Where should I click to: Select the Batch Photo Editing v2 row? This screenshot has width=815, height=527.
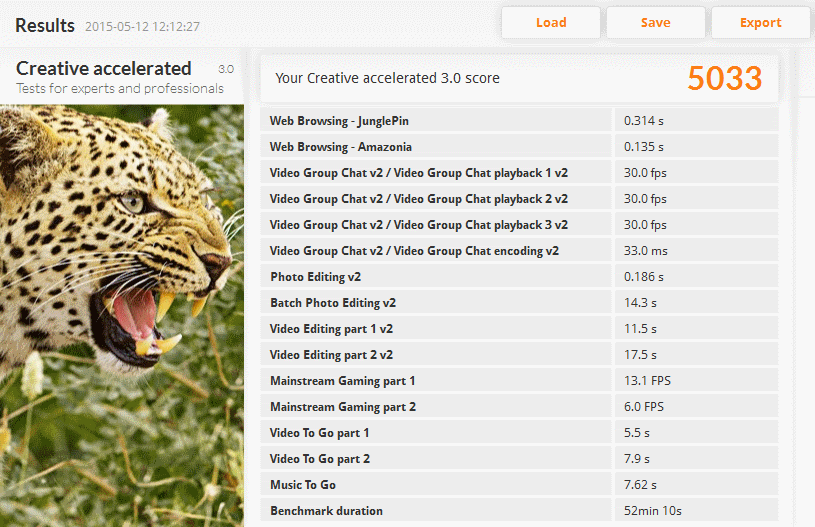coord(519,302)
